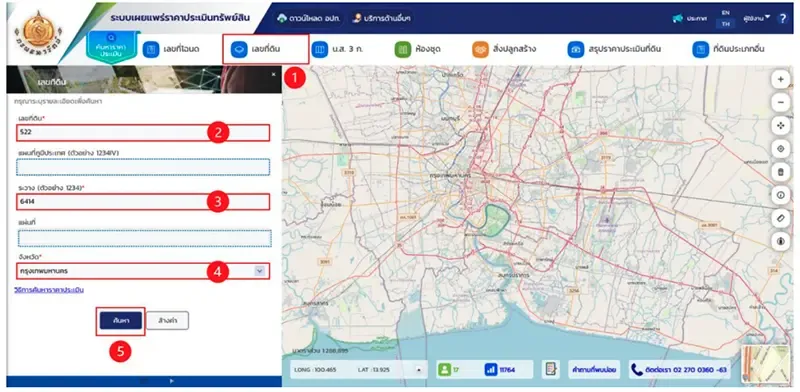The height and width of the screenshot is (392, 800).
Task: Click the เลขที่ดิน input containing 522
Action: click(x=142, y=133)
